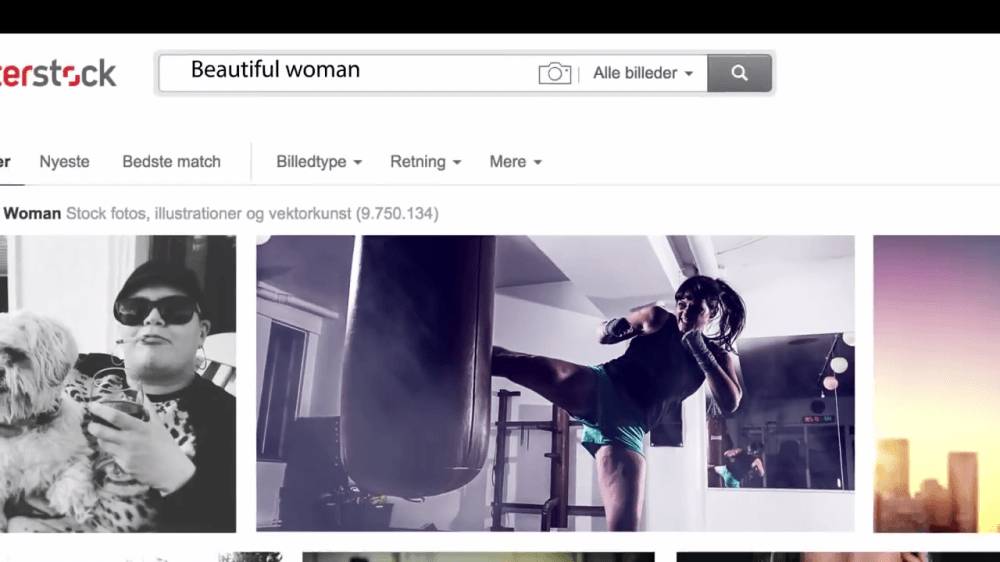Open second-row thumbnail beneath the kickboxing photo
The image size is (1000, 562).
(478, 557)
